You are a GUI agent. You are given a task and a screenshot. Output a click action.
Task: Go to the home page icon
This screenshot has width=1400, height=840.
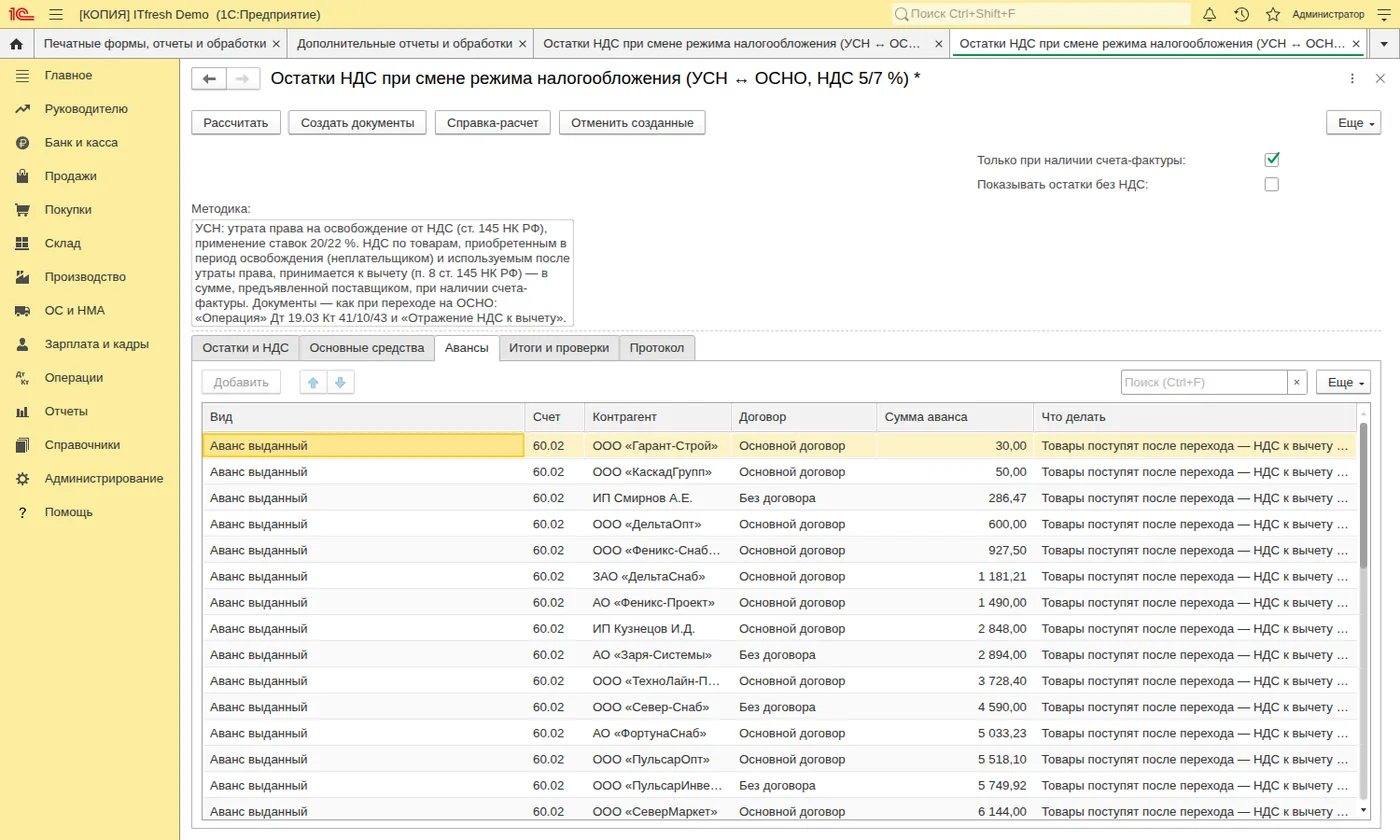click(16, 44)
